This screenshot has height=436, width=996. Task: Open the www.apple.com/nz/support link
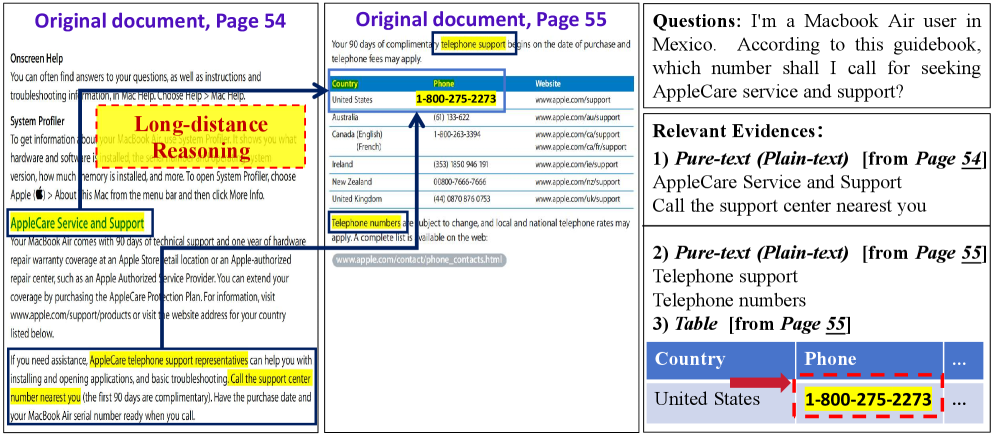tap(577, 181)
